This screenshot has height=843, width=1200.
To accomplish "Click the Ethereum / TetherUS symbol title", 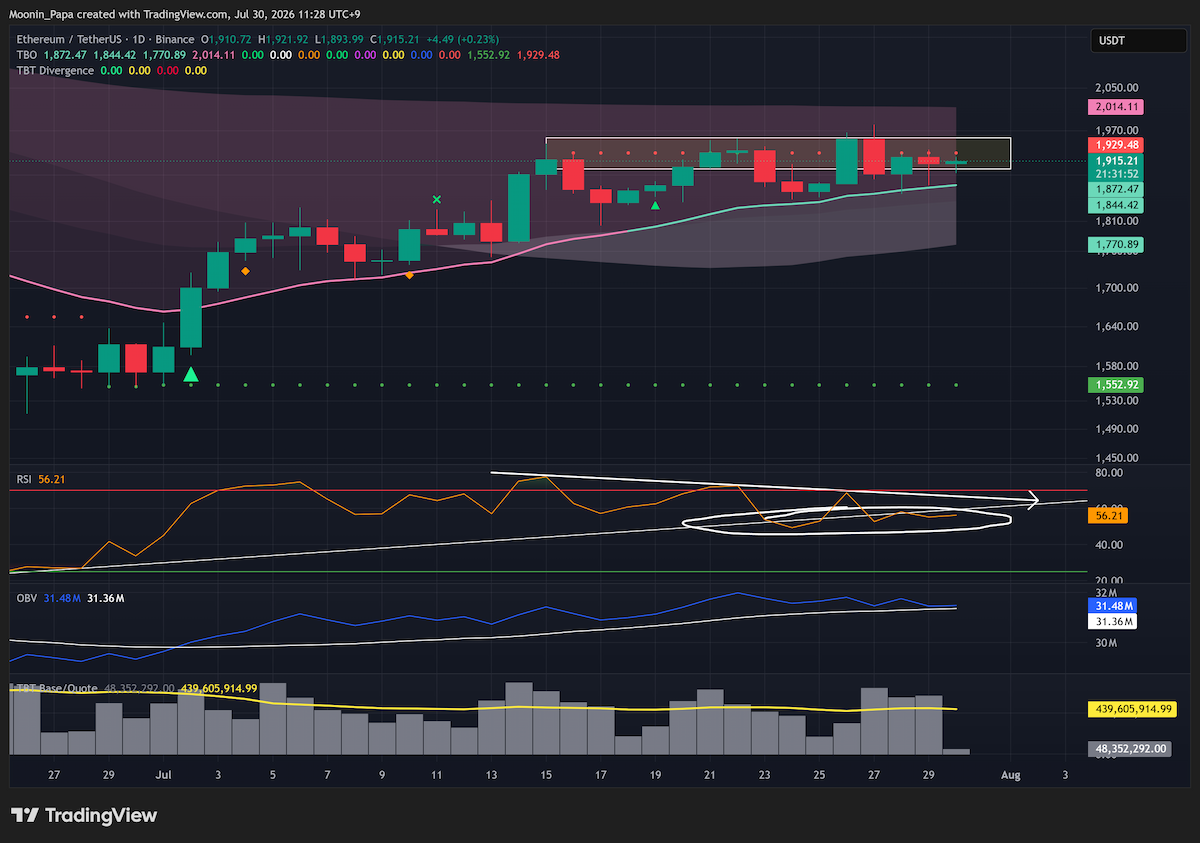I will pos(75,39).
